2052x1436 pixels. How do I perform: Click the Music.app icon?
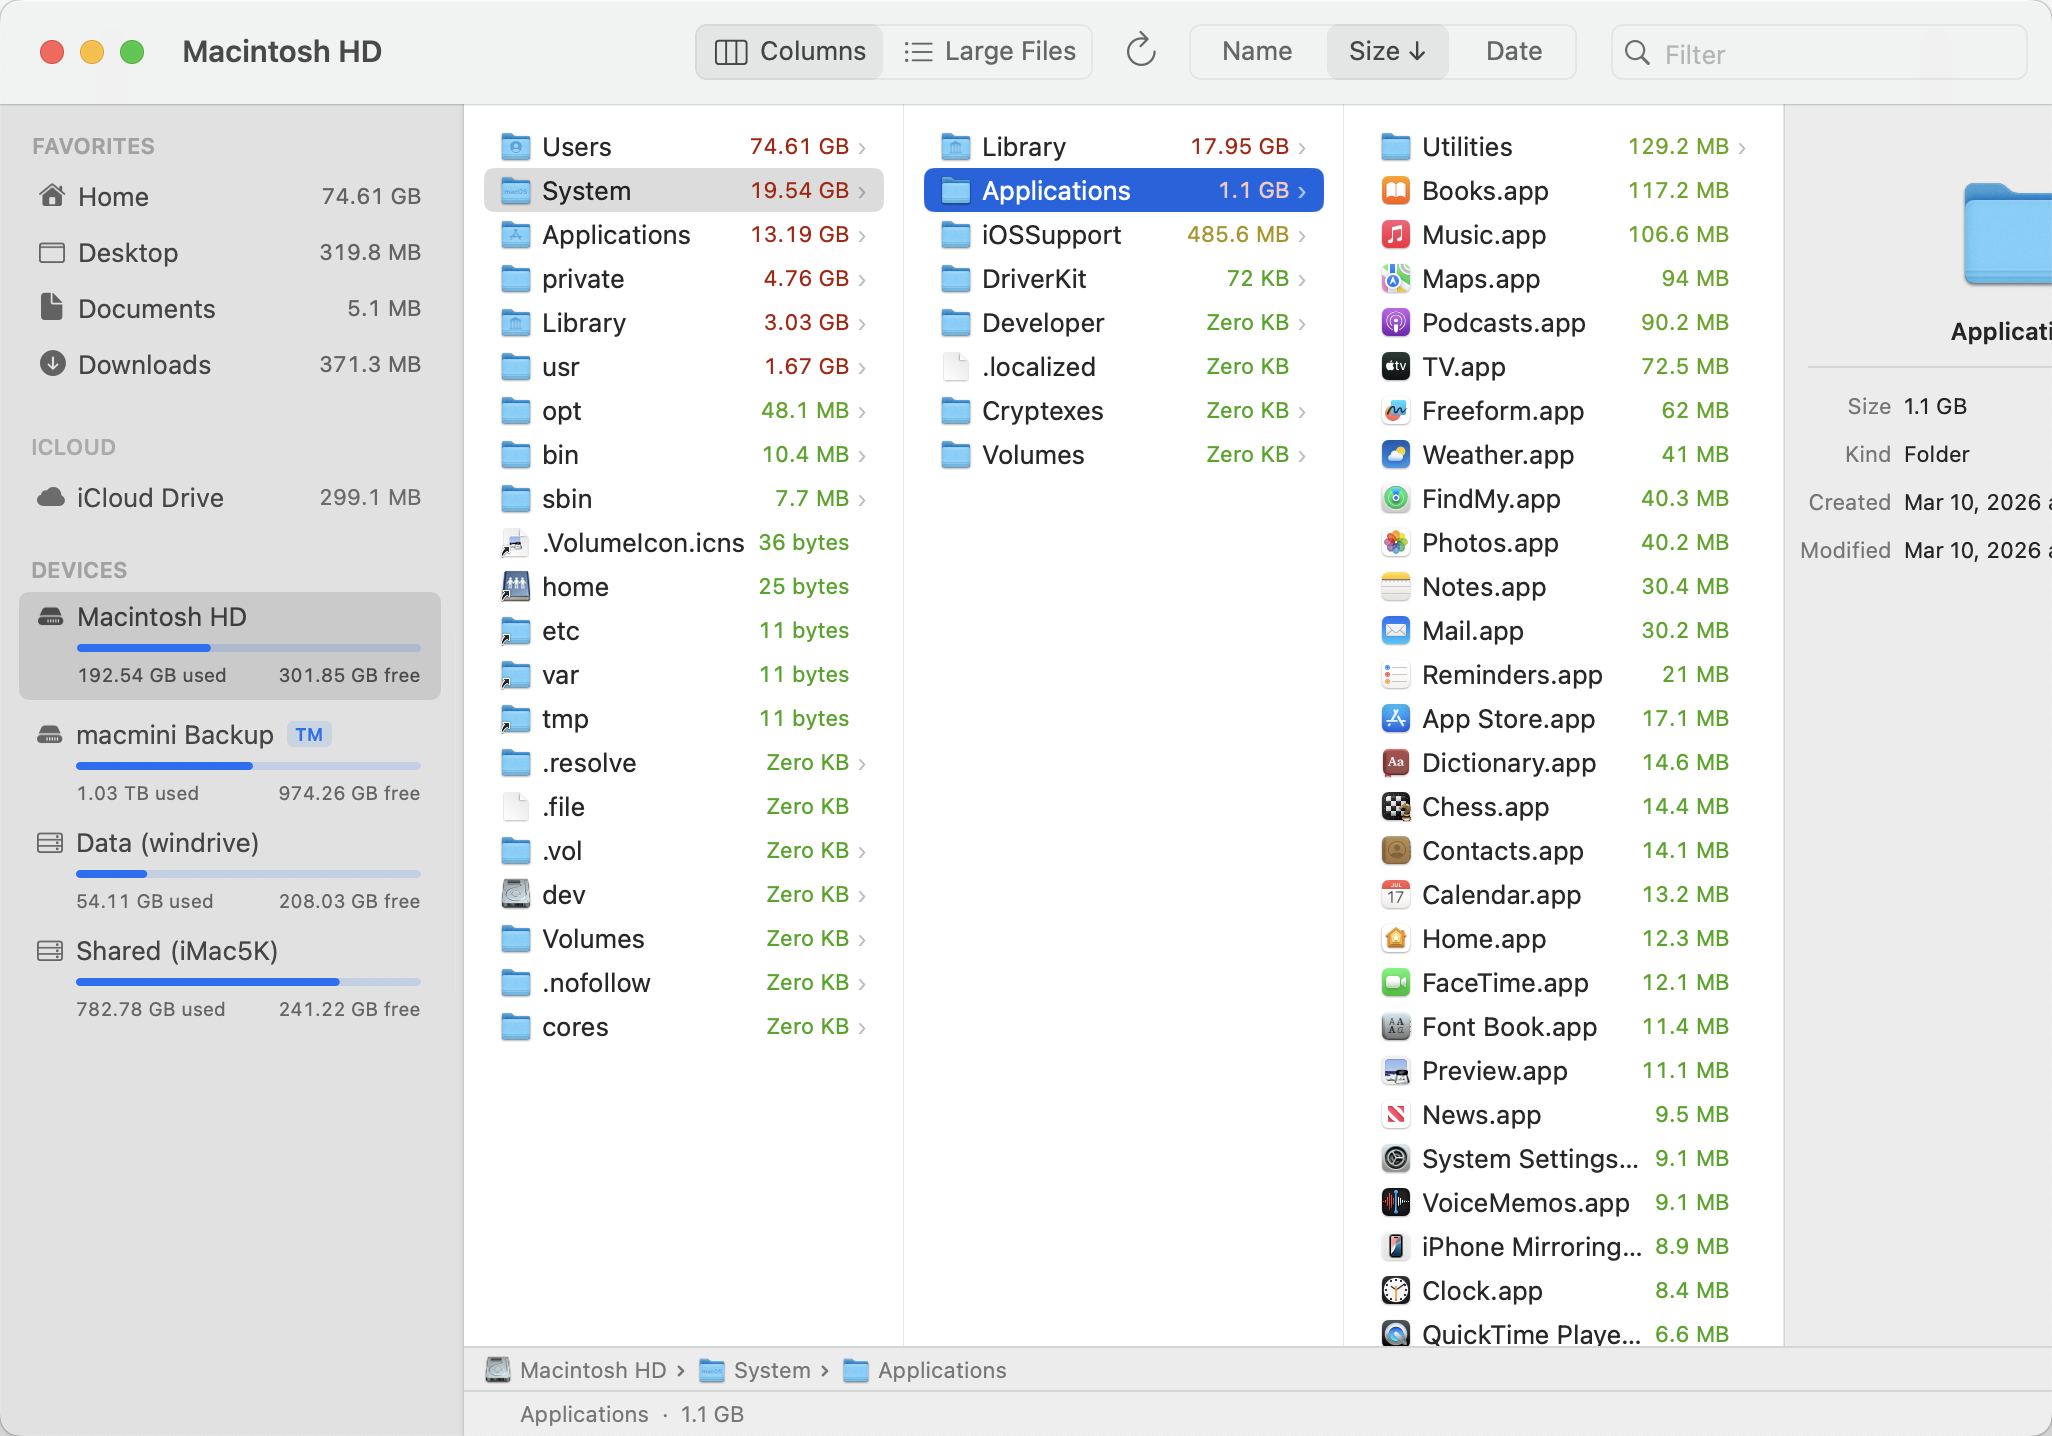pyautogui.click(x=1395, y=234)
